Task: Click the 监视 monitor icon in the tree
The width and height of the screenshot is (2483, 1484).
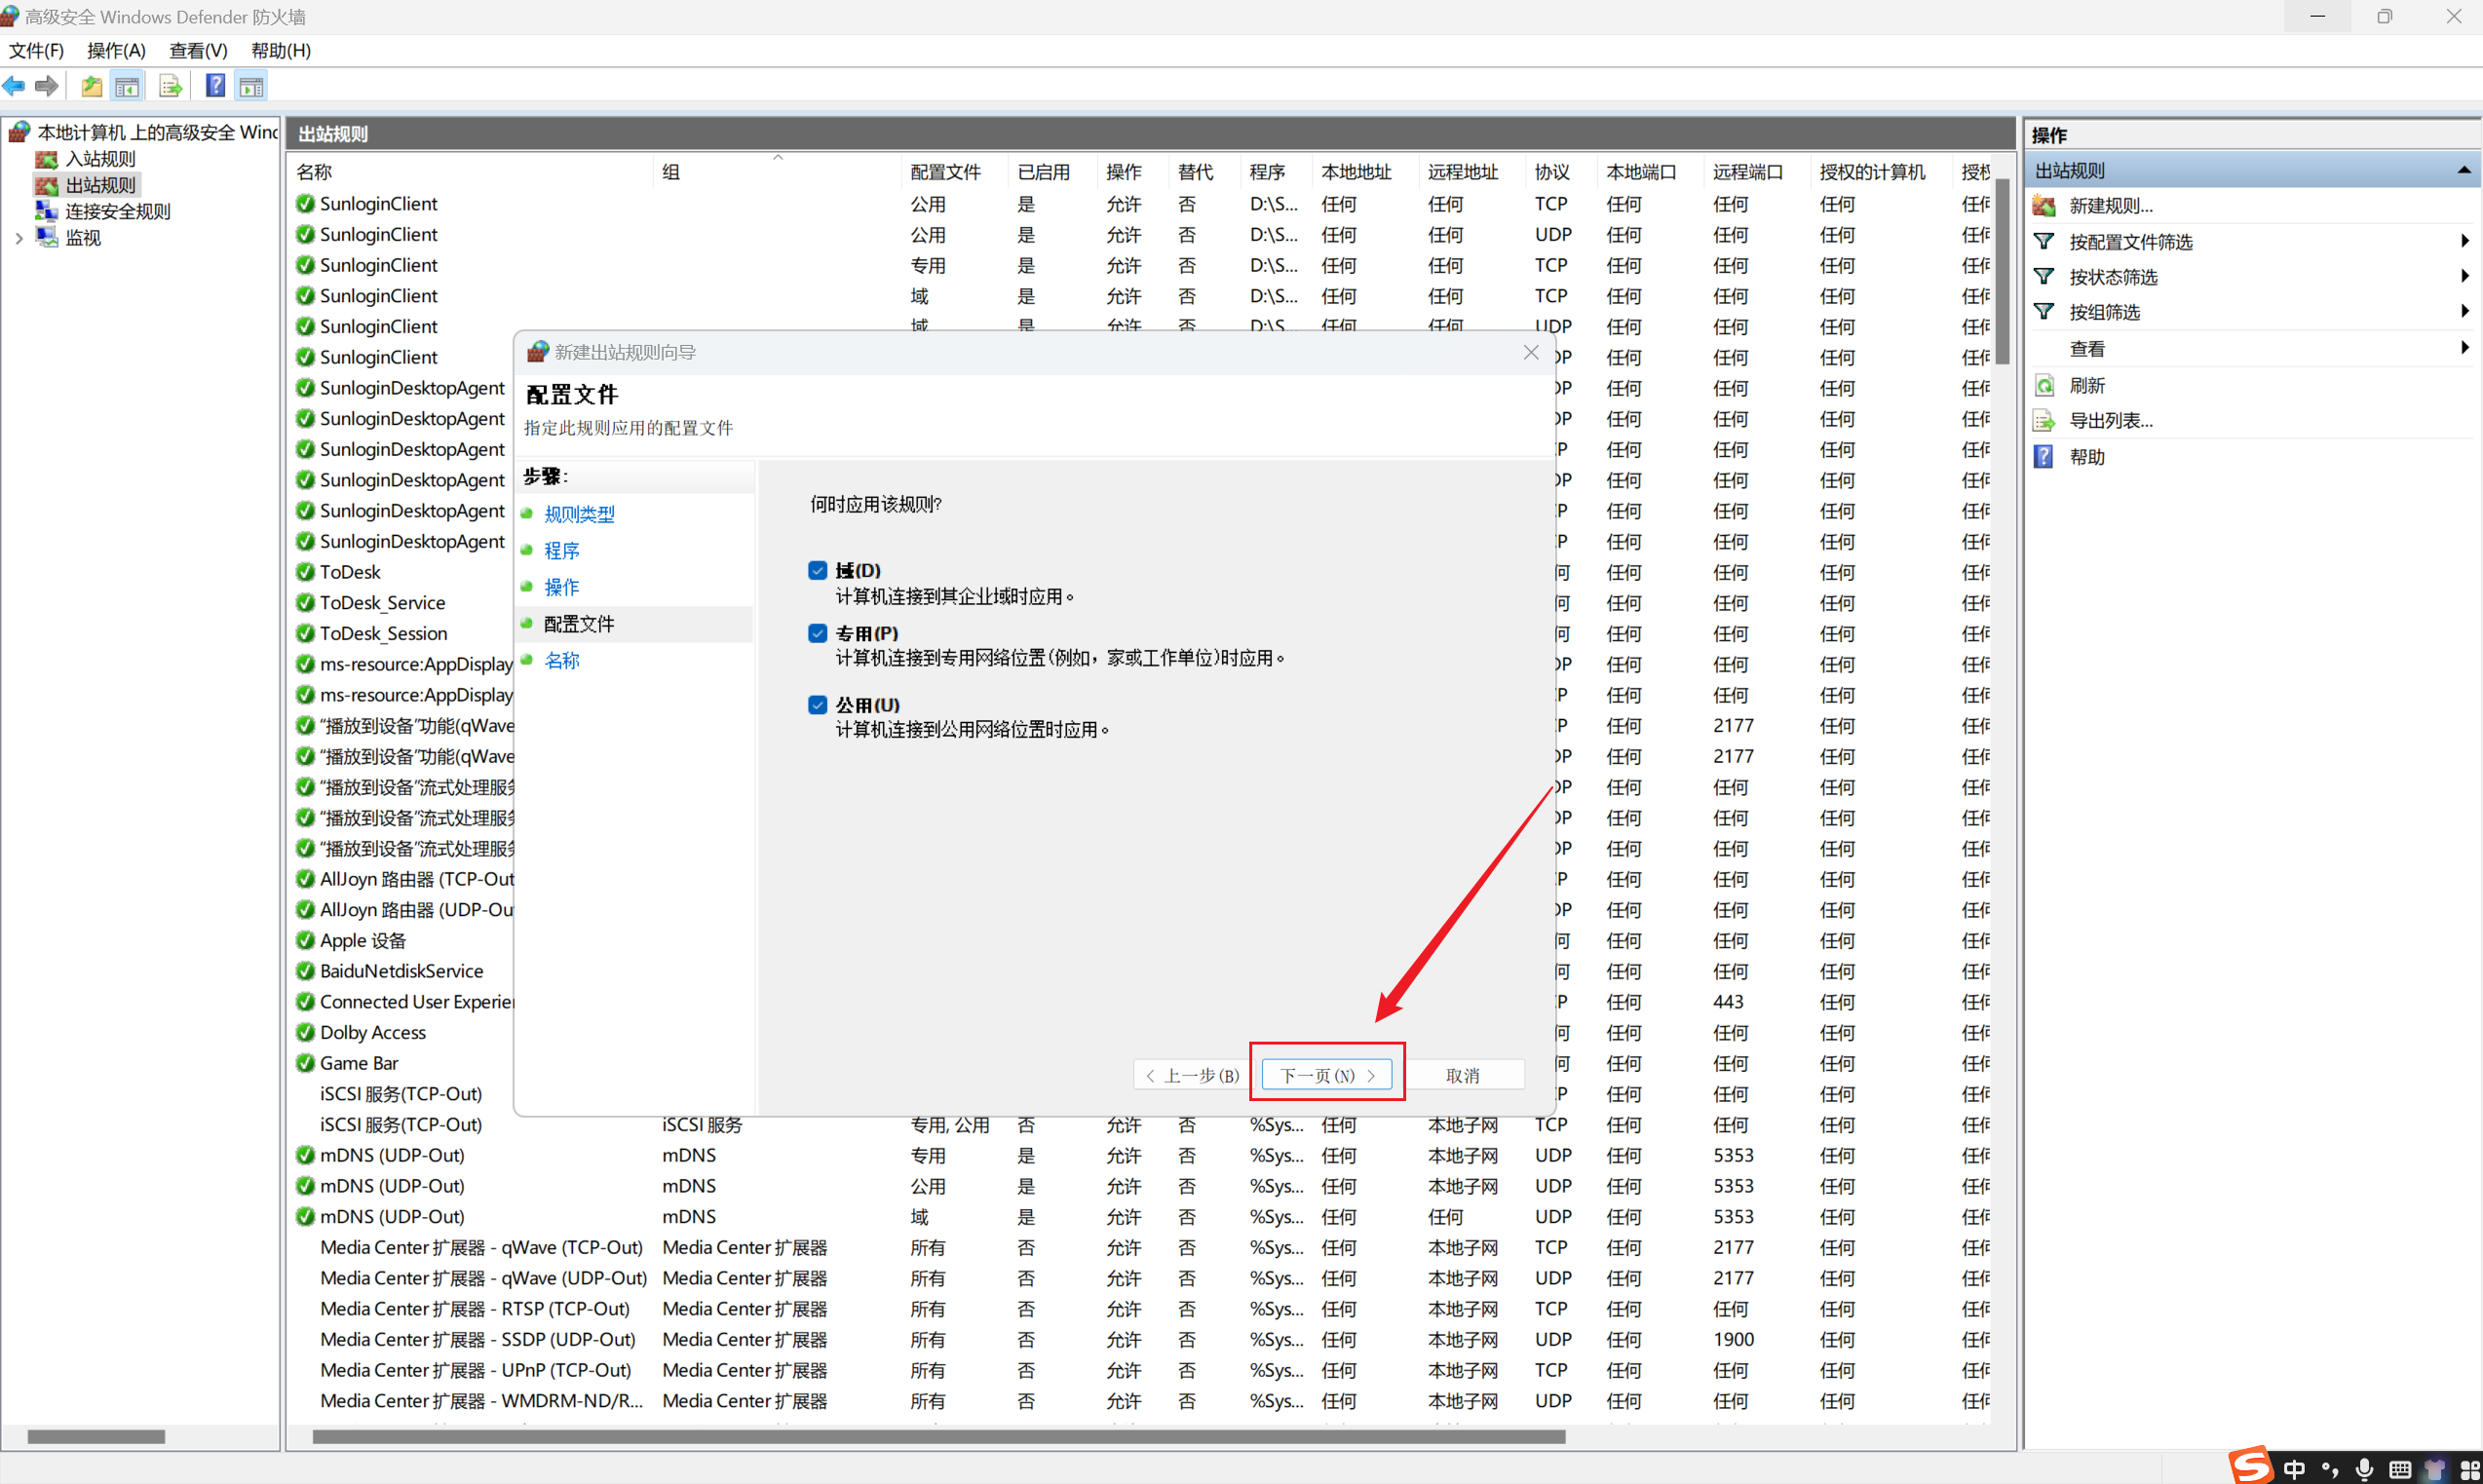Action: click(46, 237)
